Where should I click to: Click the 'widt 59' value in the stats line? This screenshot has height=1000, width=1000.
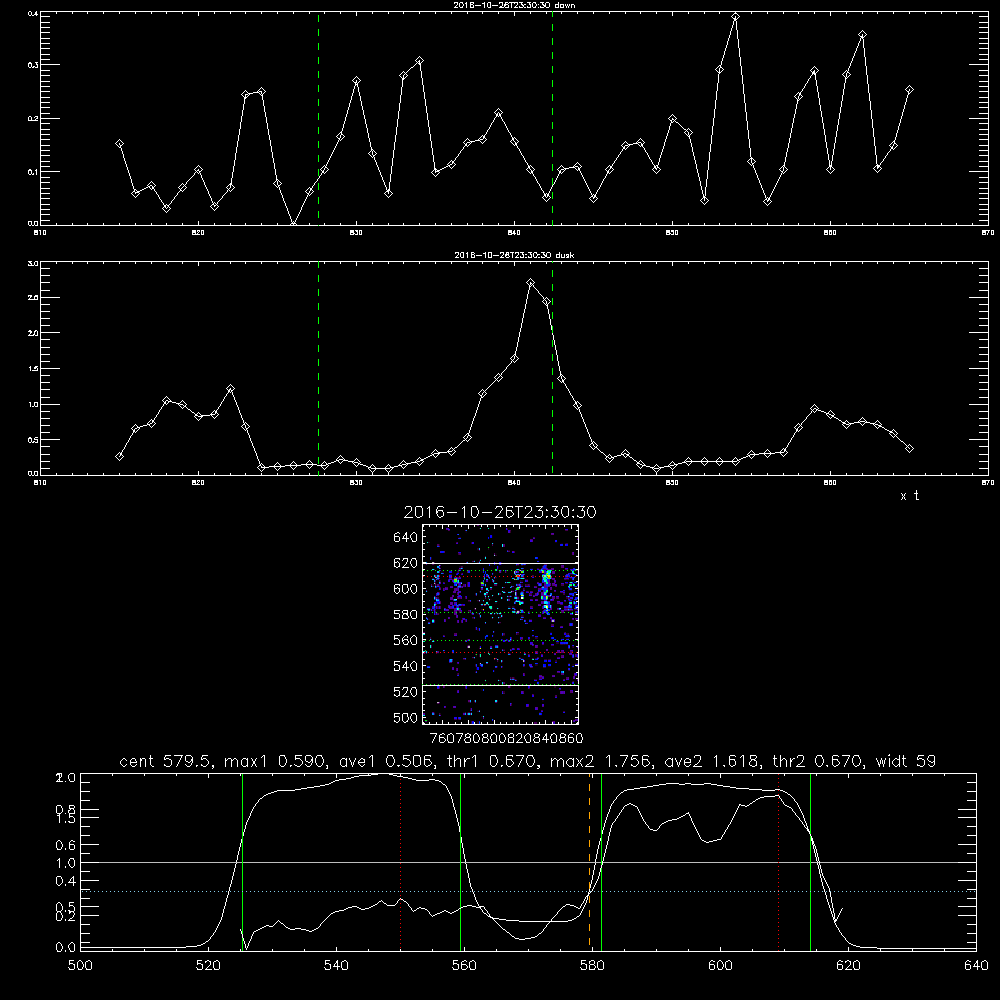pyautogui.click(x=906, y=761)
